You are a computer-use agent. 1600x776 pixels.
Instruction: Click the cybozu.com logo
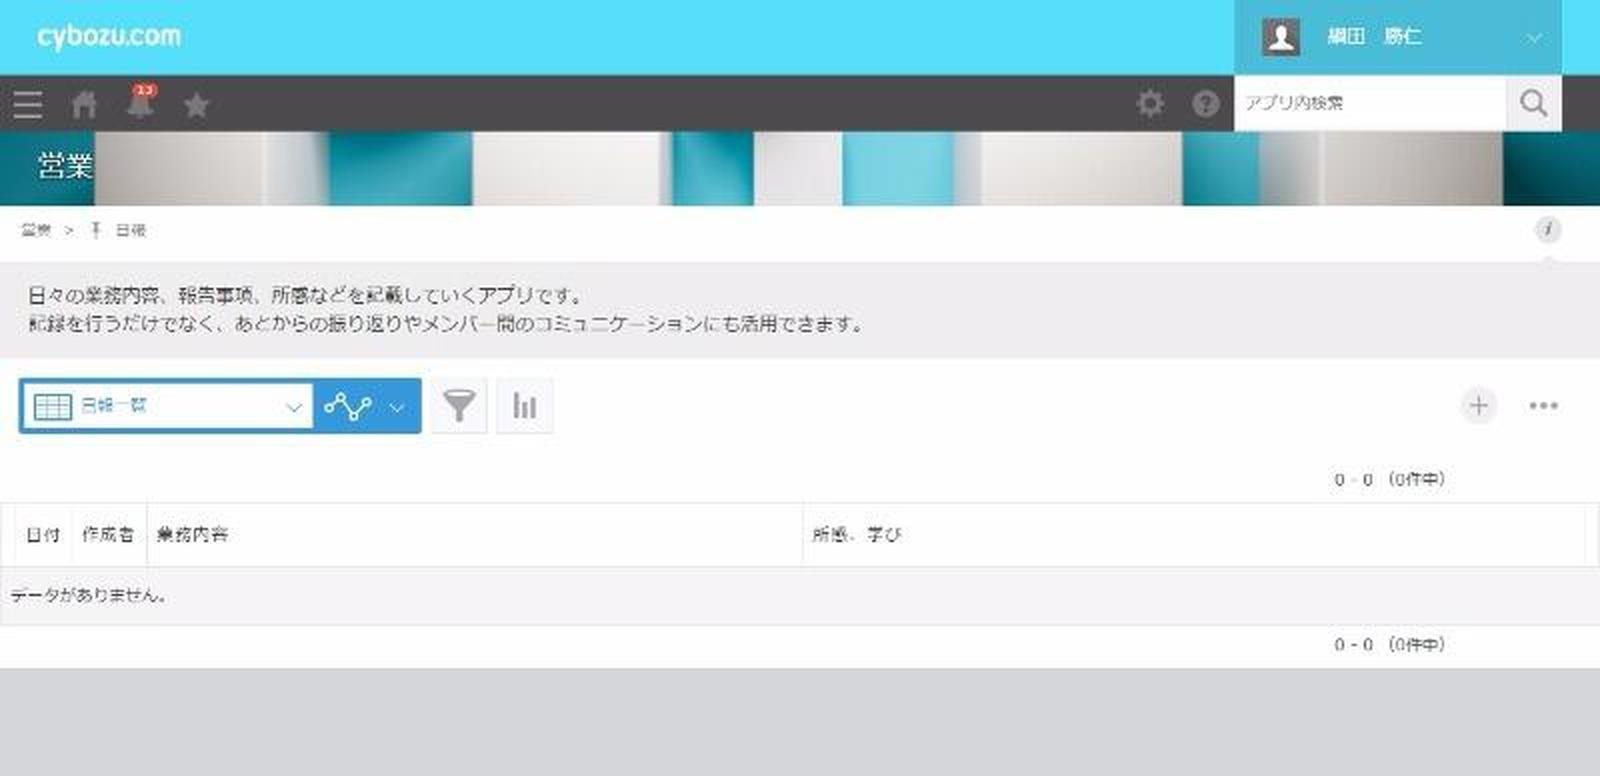point(109,36)
